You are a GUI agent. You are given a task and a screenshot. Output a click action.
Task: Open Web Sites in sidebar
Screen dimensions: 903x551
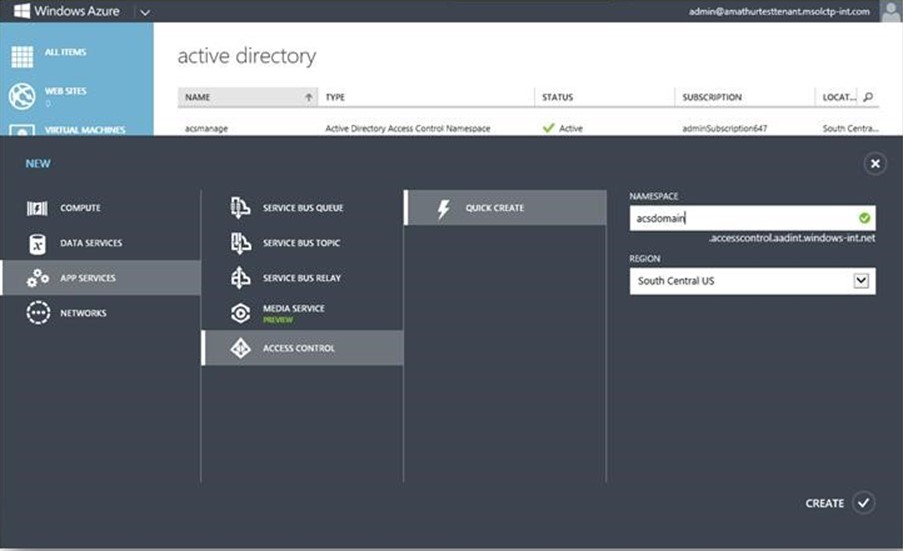(x=66, y=91)
